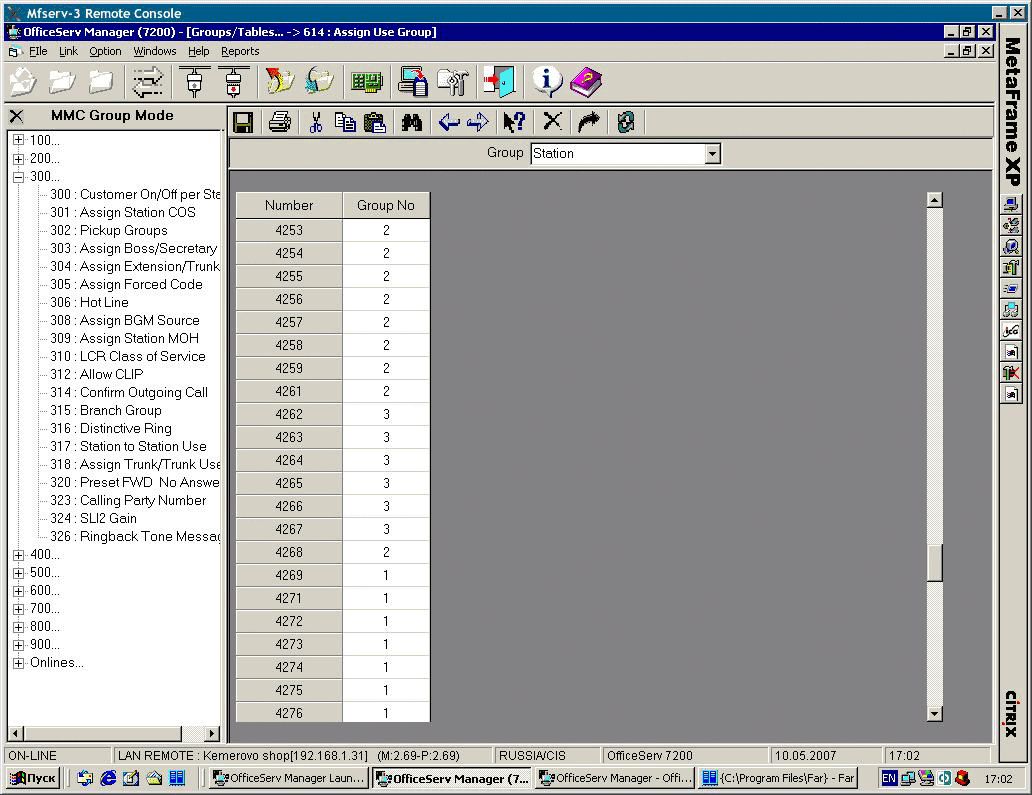Switch to C:\Program Files\Far taskbar button
This screenshot has height=795, width=1032.
(x=778, y=778)
